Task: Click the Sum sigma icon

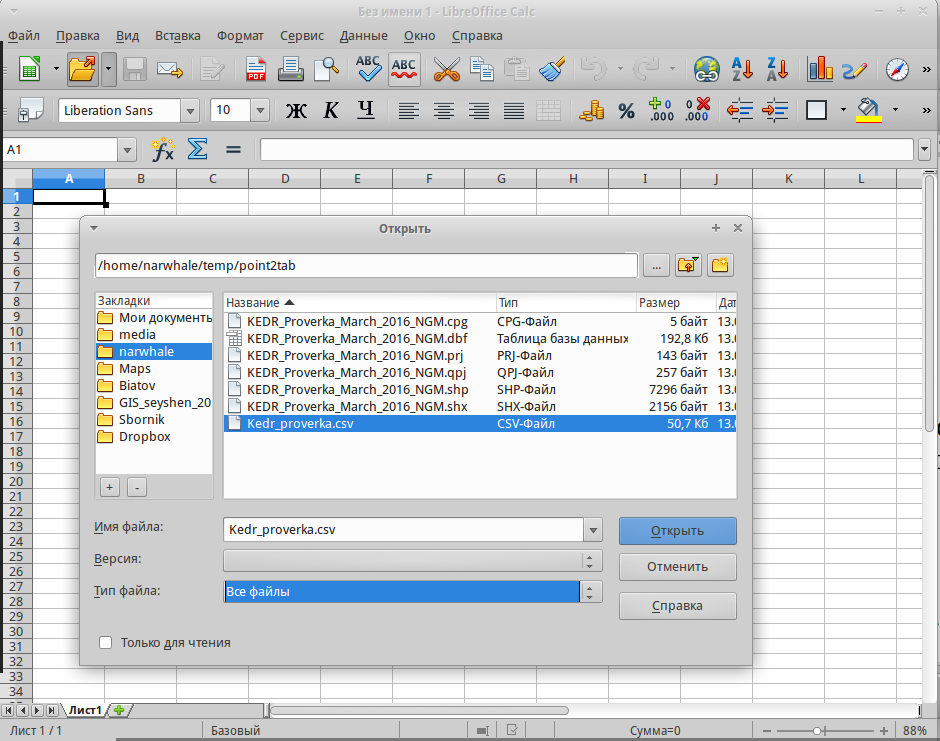Action: coord(198,150)
